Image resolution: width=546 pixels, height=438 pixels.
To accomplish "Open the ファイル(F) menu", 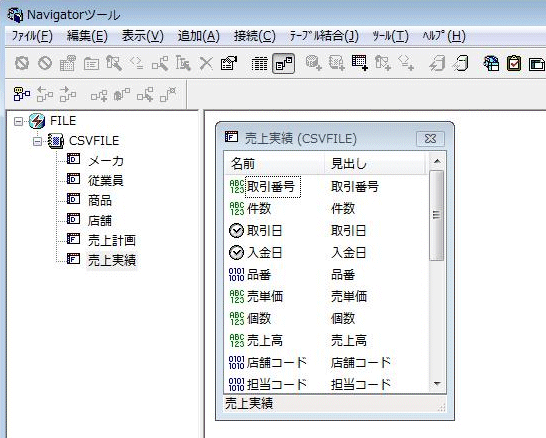I will [32, 36].
